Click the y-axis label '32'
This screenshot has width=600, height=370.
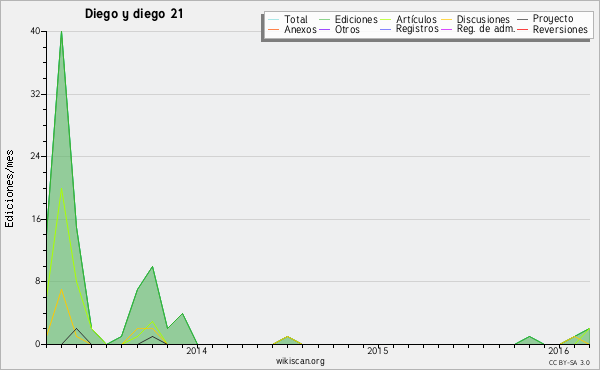tap(35, 94)
